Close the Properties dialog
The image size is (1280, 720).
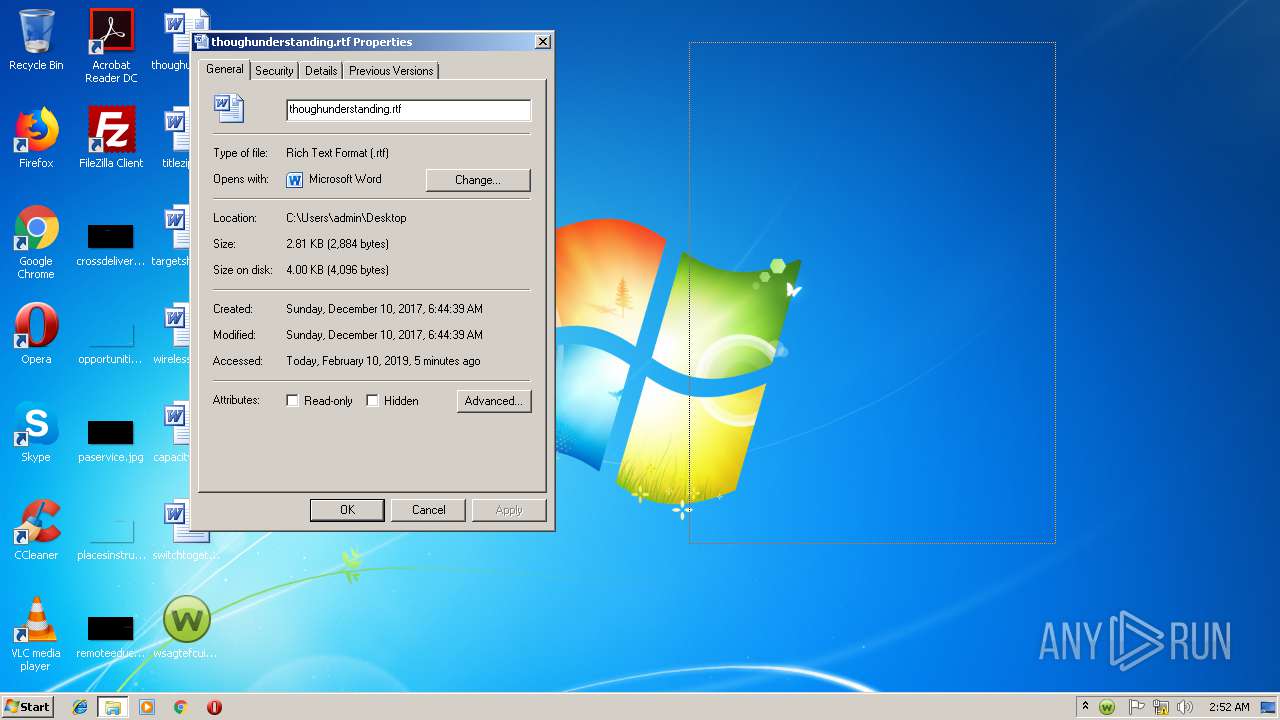542,42
